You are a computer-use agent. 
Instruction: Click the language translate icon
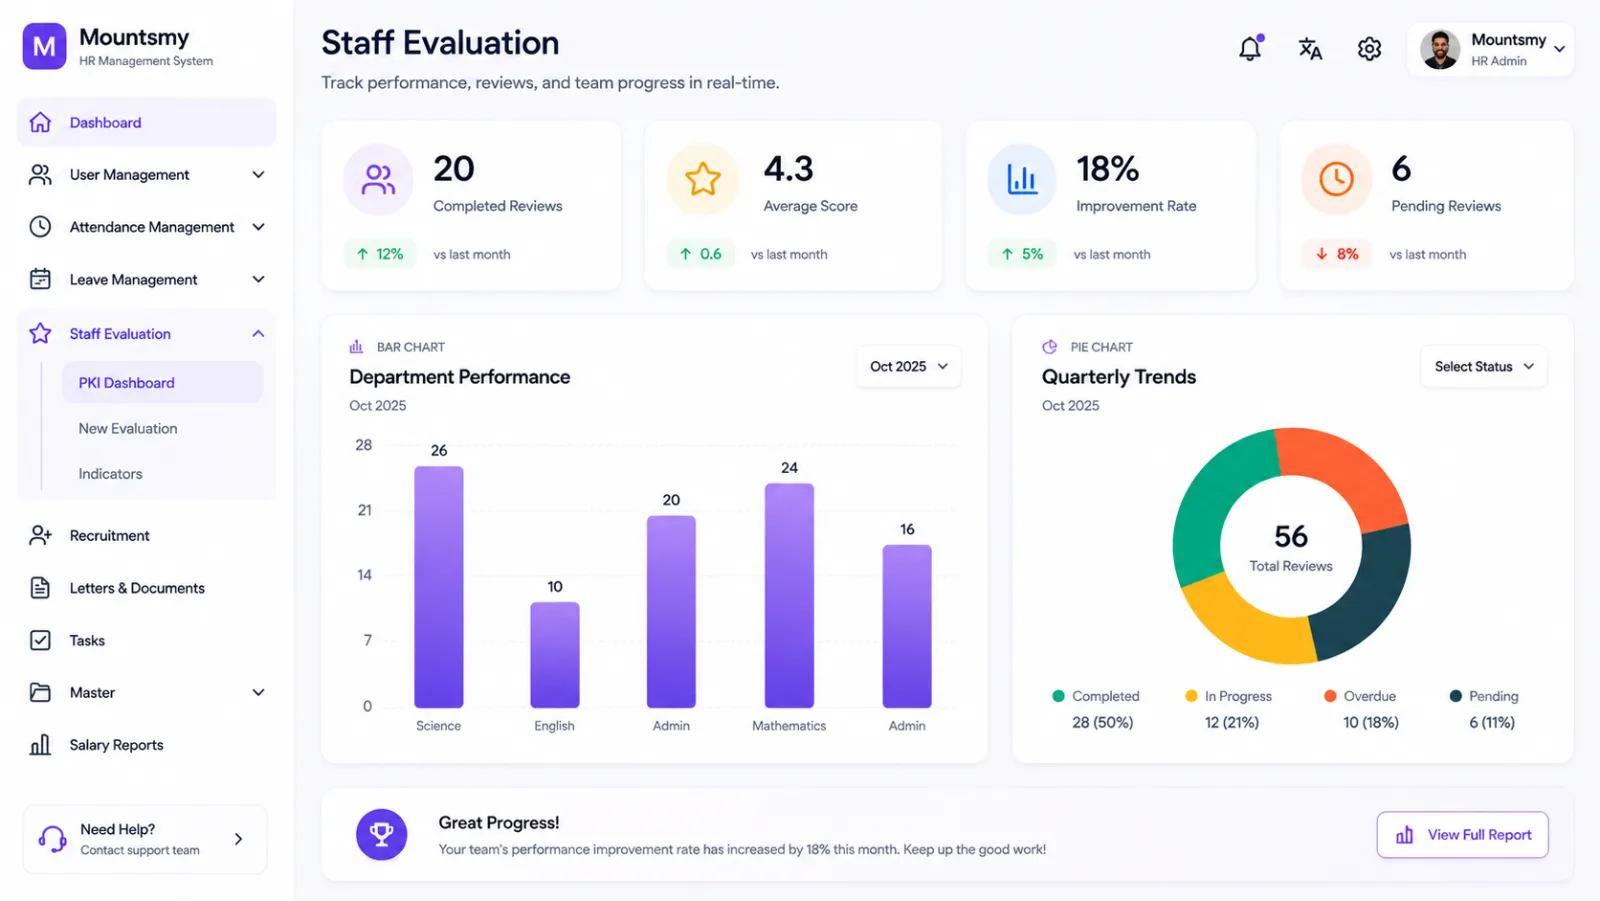[x=1310, y=48]
